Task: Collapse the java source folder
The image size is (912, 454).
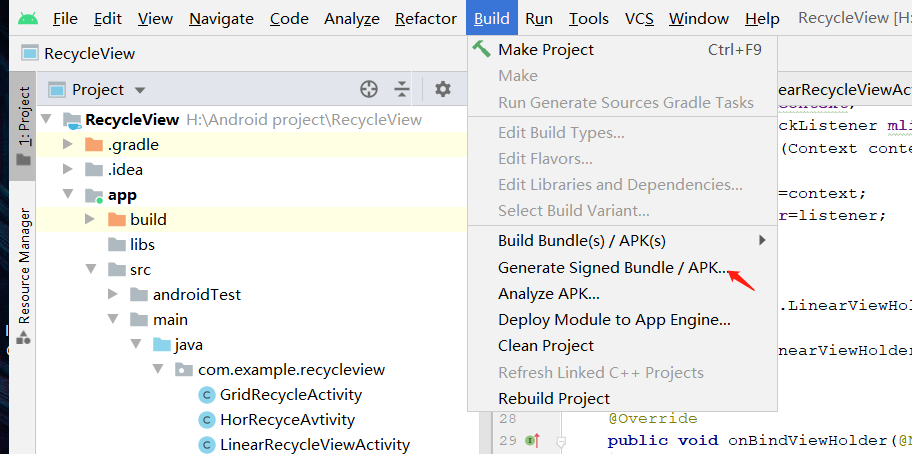Action: [135, 345]
